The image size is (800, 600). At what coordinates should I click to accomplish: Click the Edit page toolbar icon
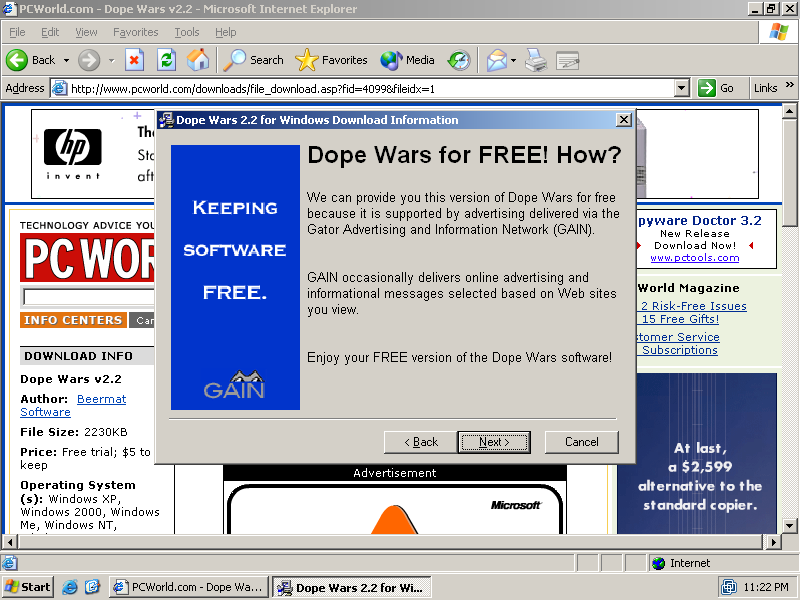coord(567,60)
